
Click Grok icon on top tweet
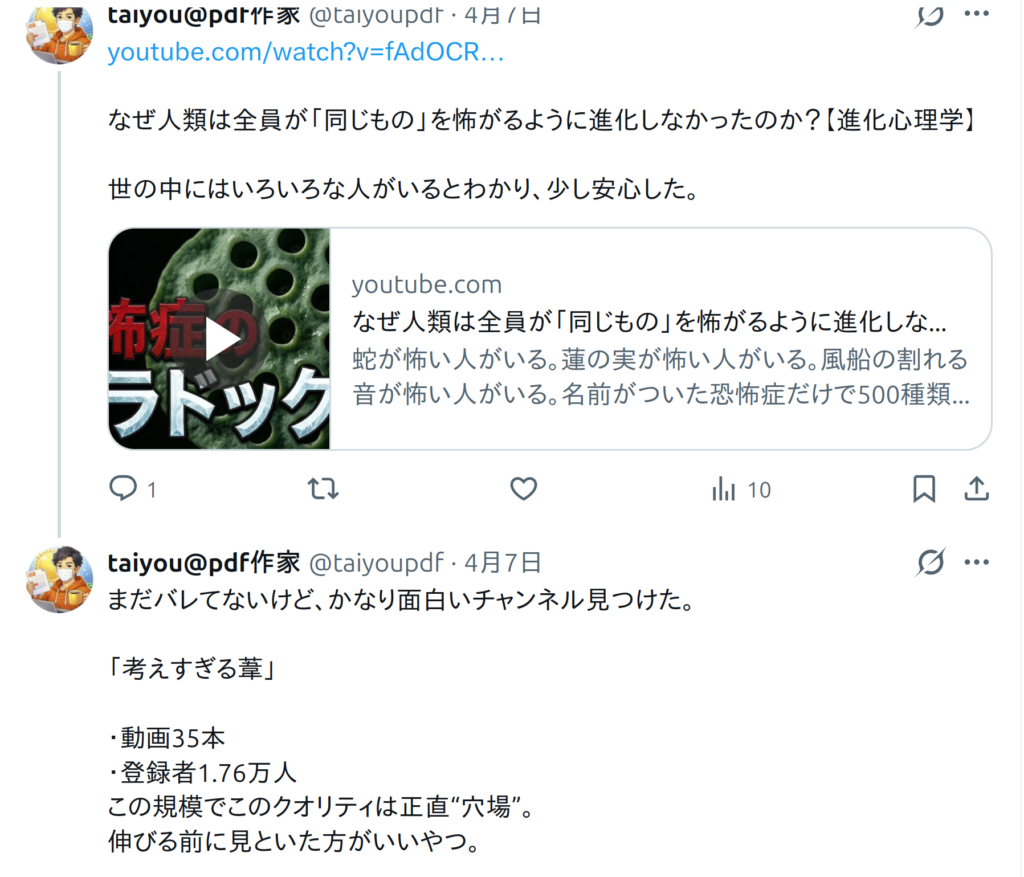pos(930,16)
